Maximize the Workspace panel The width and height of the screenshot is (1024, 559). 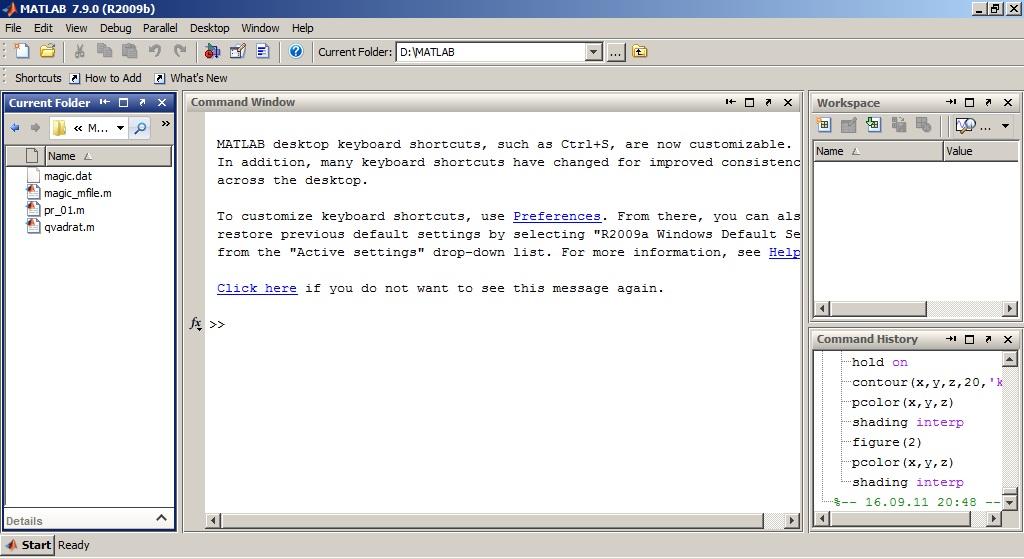970,103
